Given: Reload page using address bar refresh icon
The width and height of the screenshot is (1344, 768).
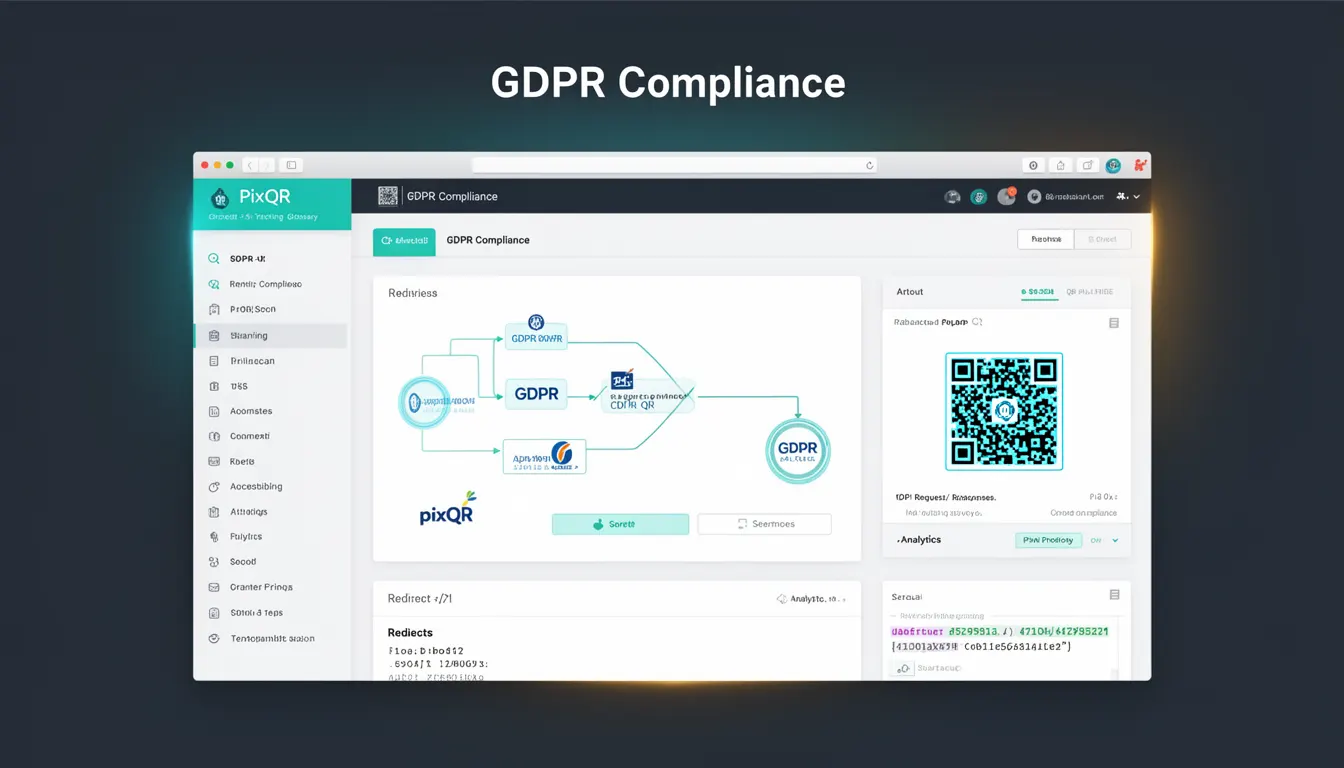Looking at the screenshot, I should coord(869,165).
